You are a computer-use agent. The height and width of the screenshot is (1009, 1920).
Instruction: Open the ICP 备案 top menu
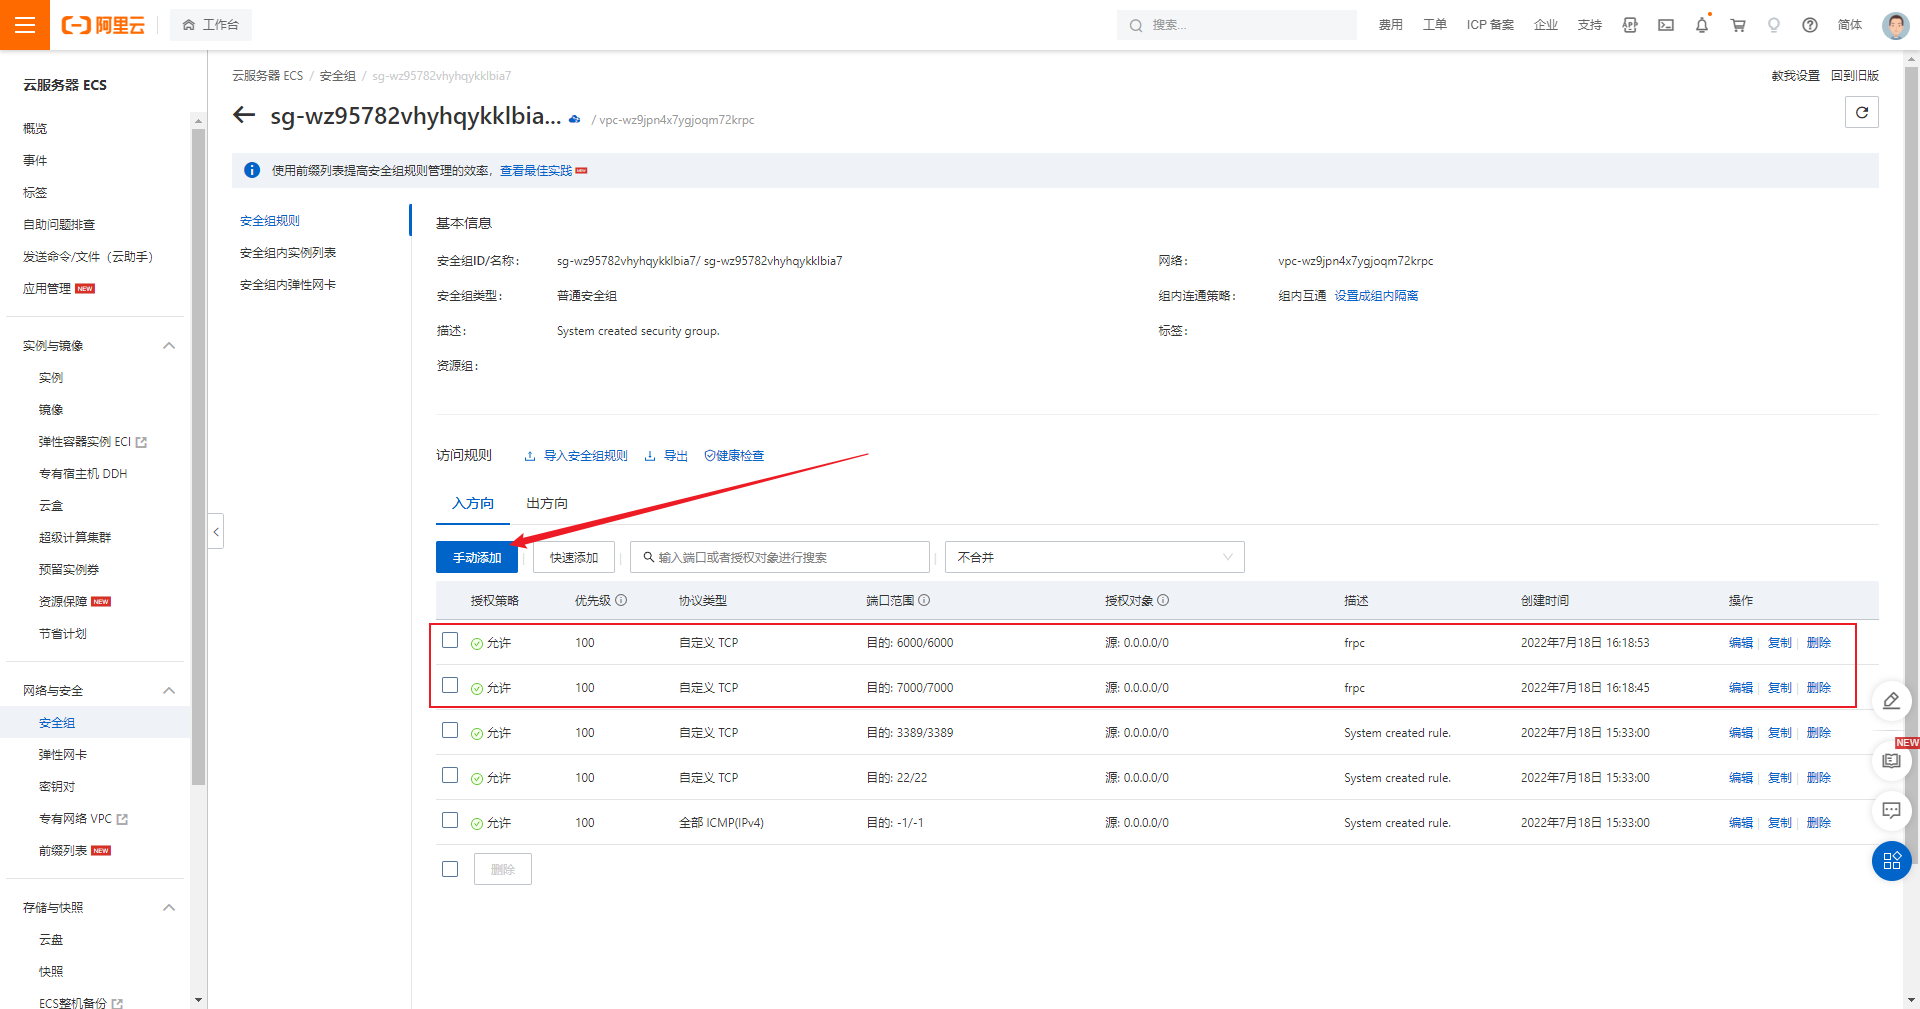1490,25
